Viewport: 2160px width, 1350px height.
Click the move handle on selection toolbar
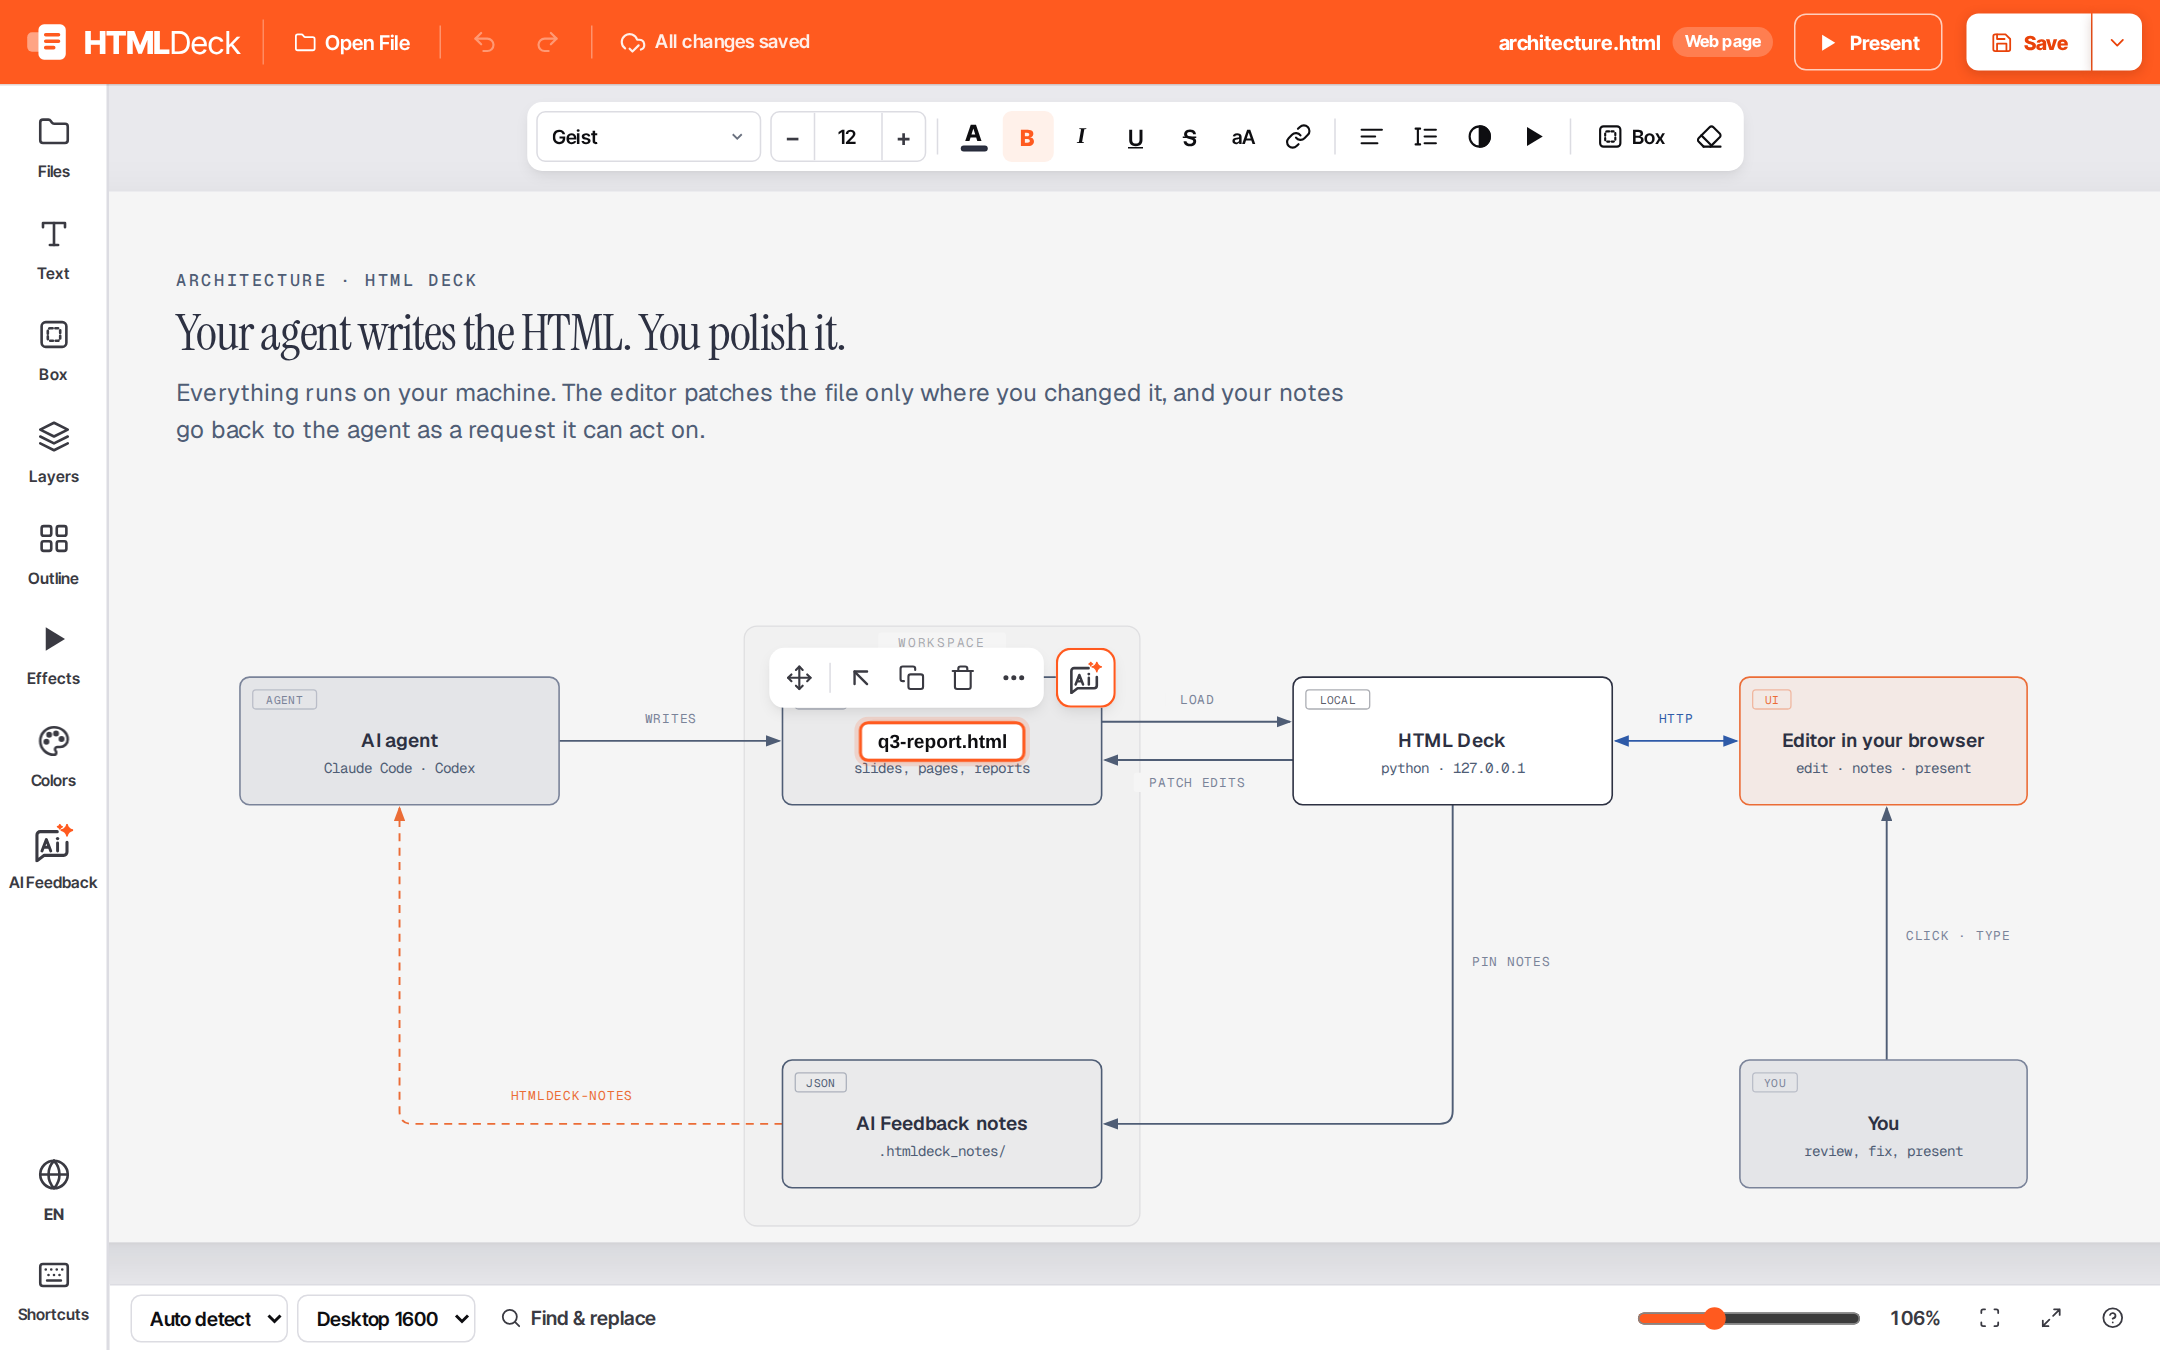[x=799, y=678]
